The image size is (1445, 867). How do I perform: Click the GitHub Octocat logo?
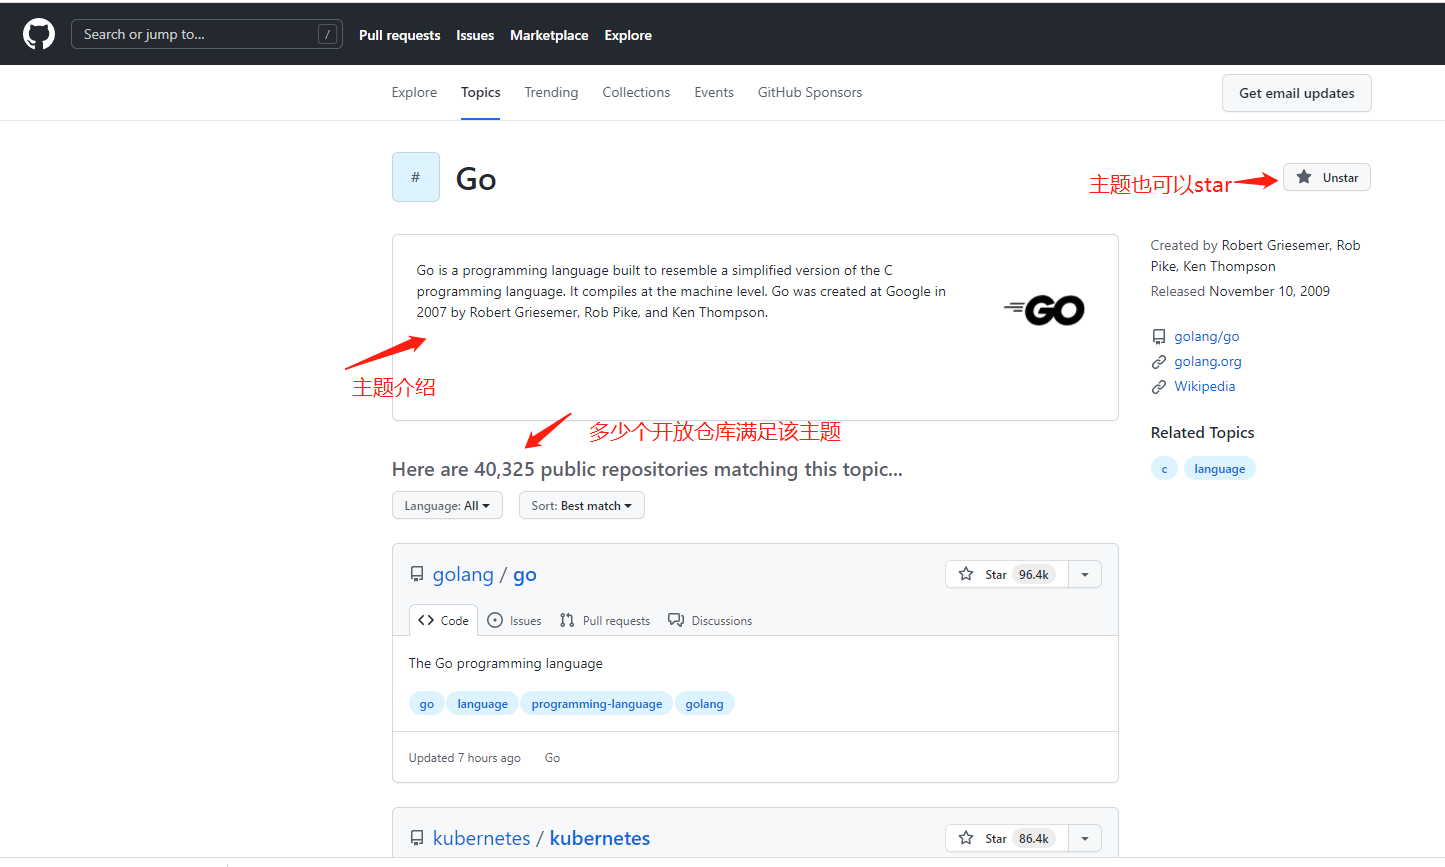pos(39,34)
